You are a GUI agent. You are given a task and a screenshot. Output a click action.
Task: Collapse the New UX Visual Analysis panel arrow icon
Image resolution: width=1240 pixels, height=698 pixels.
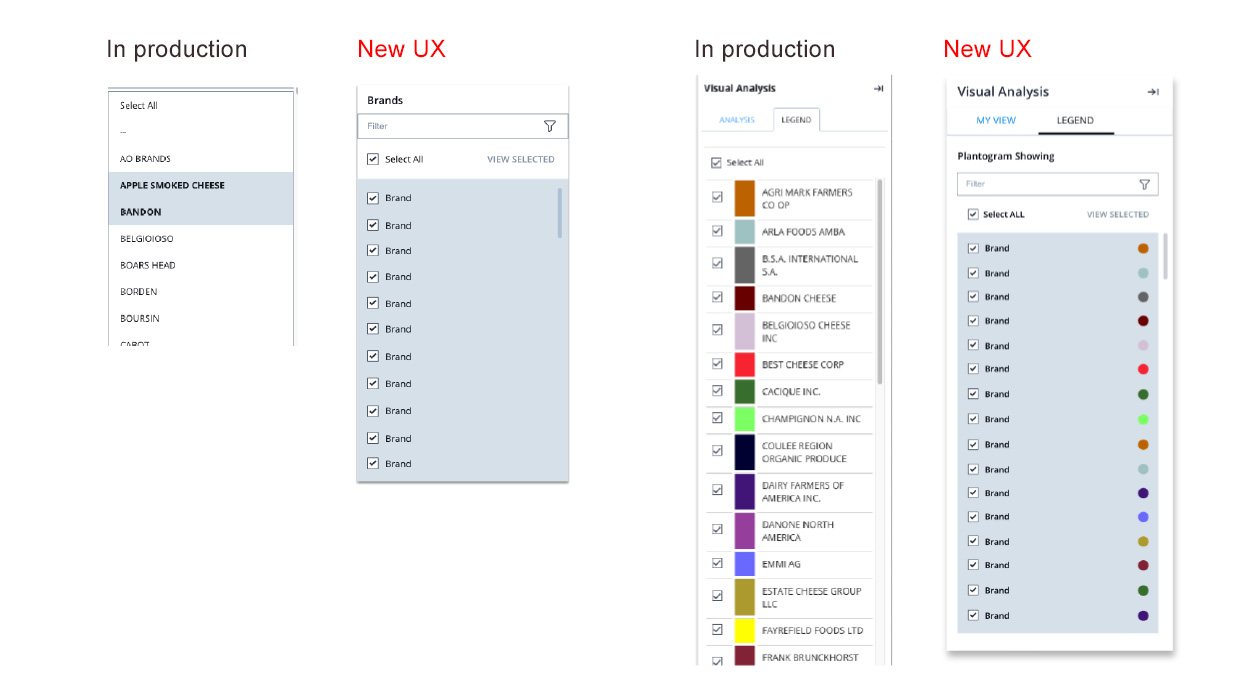[x=1152, y=92]
